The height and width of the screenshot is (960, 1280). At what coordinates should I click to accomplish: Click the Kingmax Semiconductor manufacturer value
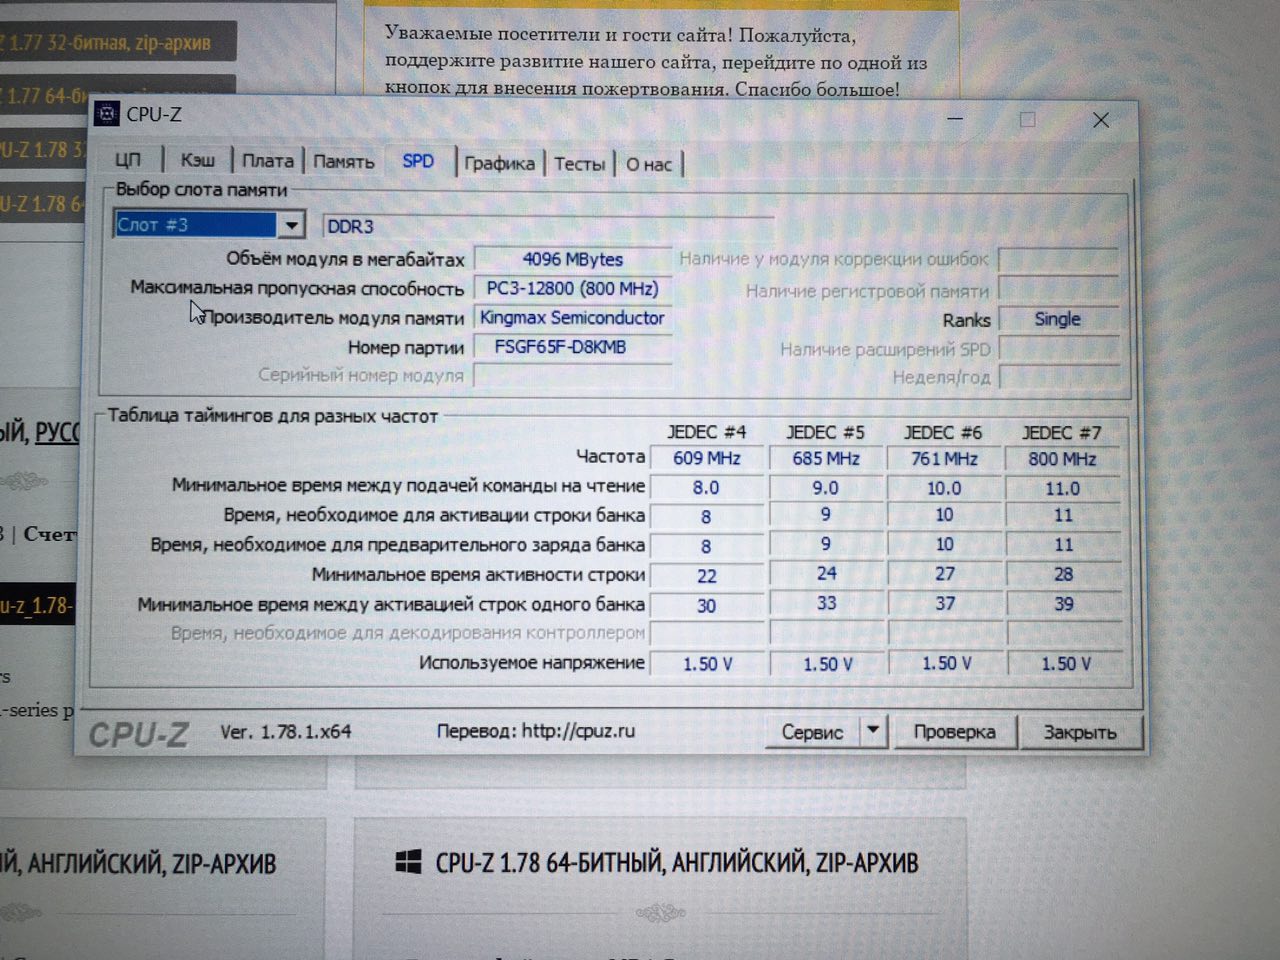(573, 318)
